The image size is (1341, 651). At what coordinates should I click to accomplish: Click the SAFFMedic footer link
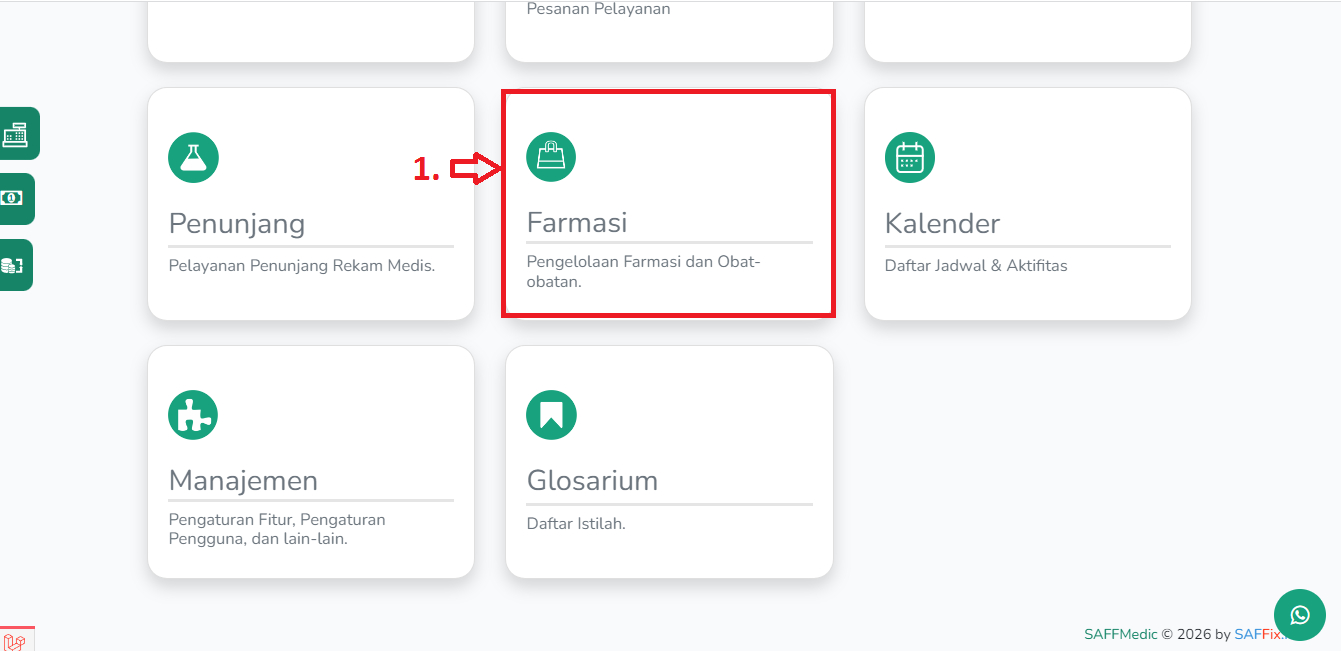coord(1120,634)
